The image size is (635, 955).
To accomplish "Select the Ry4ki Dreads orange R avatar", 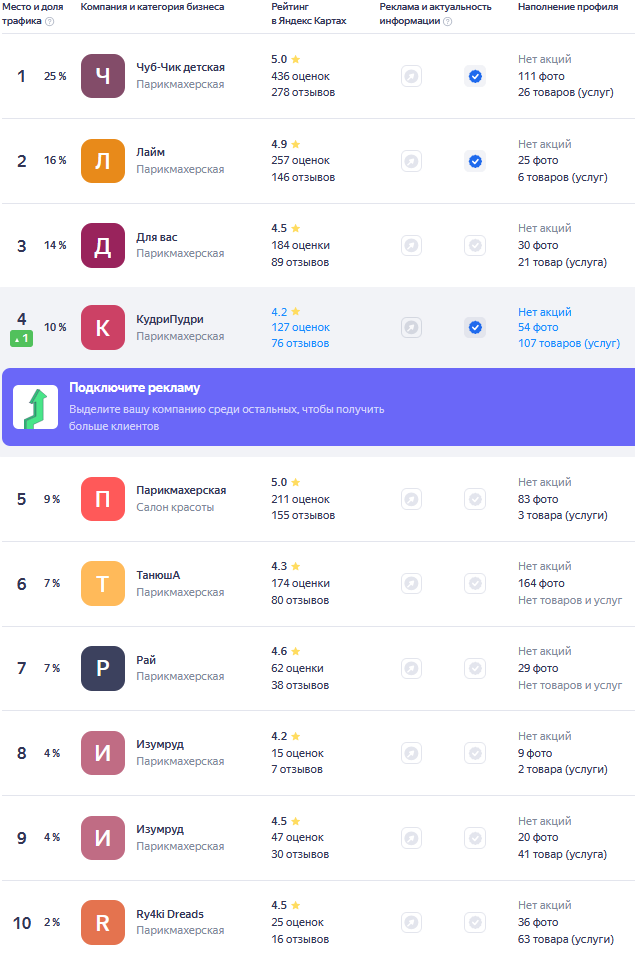I will [103, 922].
